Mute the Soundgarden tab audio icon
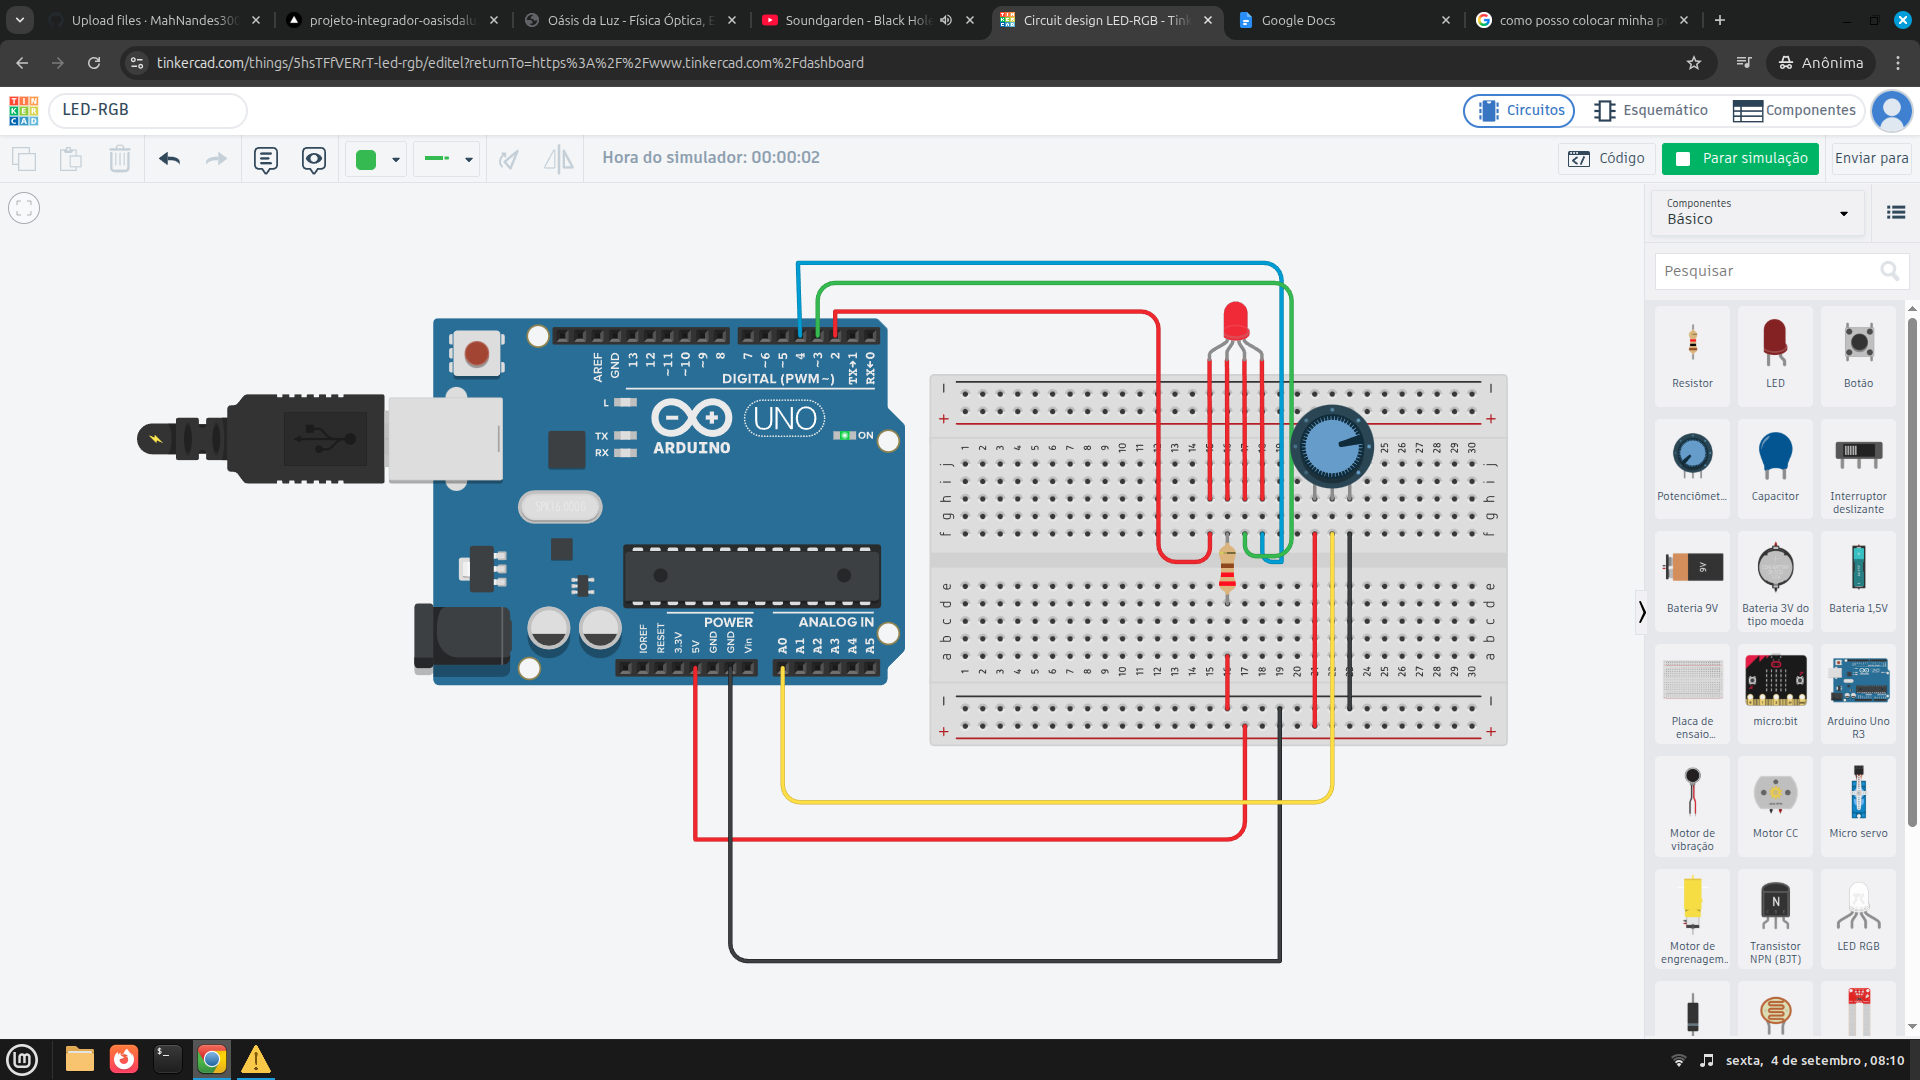 [946, 20]
